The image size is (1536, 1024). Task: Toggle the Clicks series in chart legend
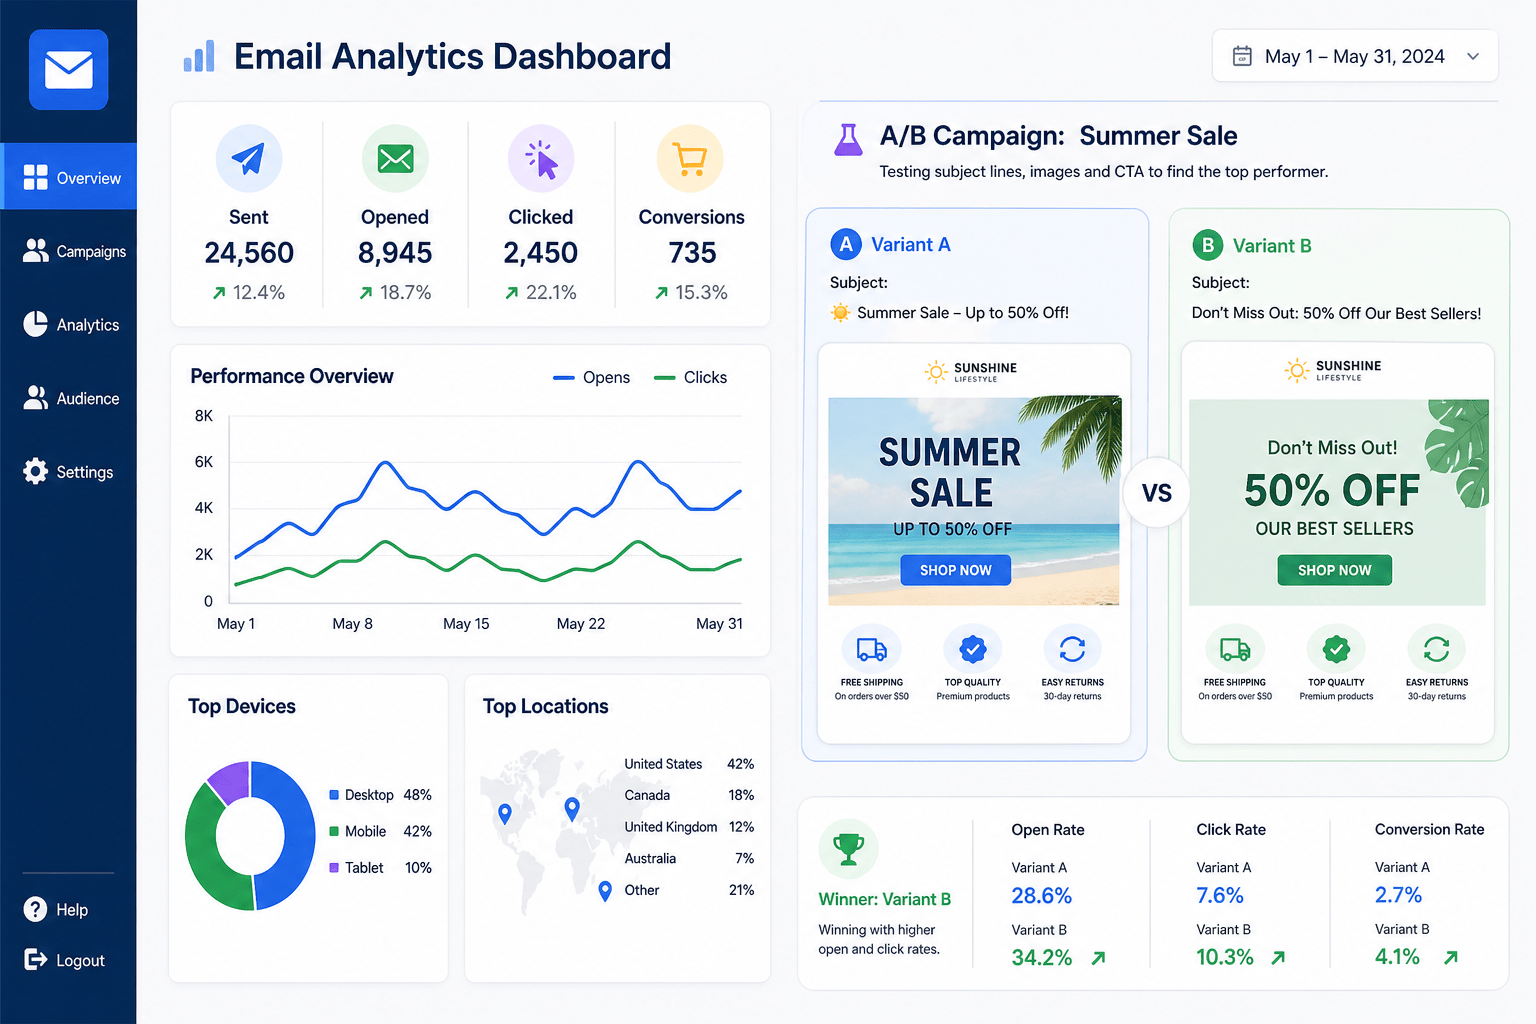(x=690, y=377)
